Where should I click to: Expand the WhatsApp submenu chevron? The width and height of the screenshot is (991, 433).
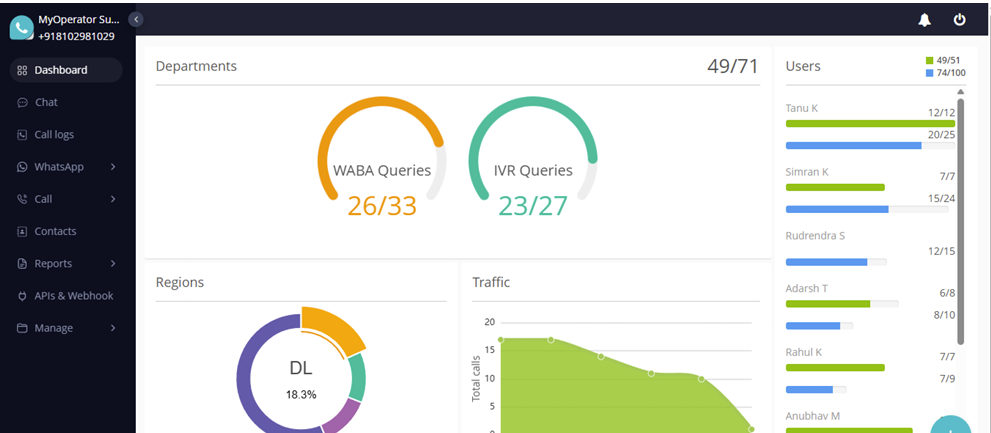coord(113,167)
